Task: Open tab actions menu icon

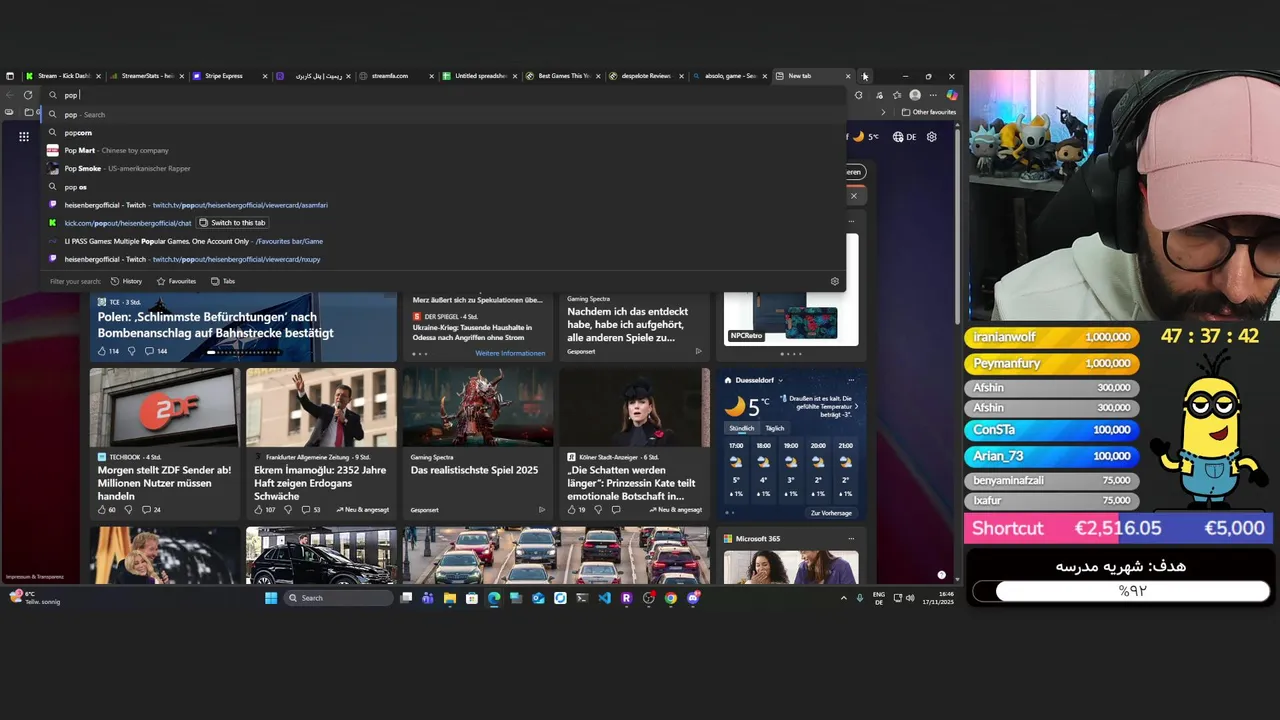Action: pyautogui.click(x=10, y=76)
